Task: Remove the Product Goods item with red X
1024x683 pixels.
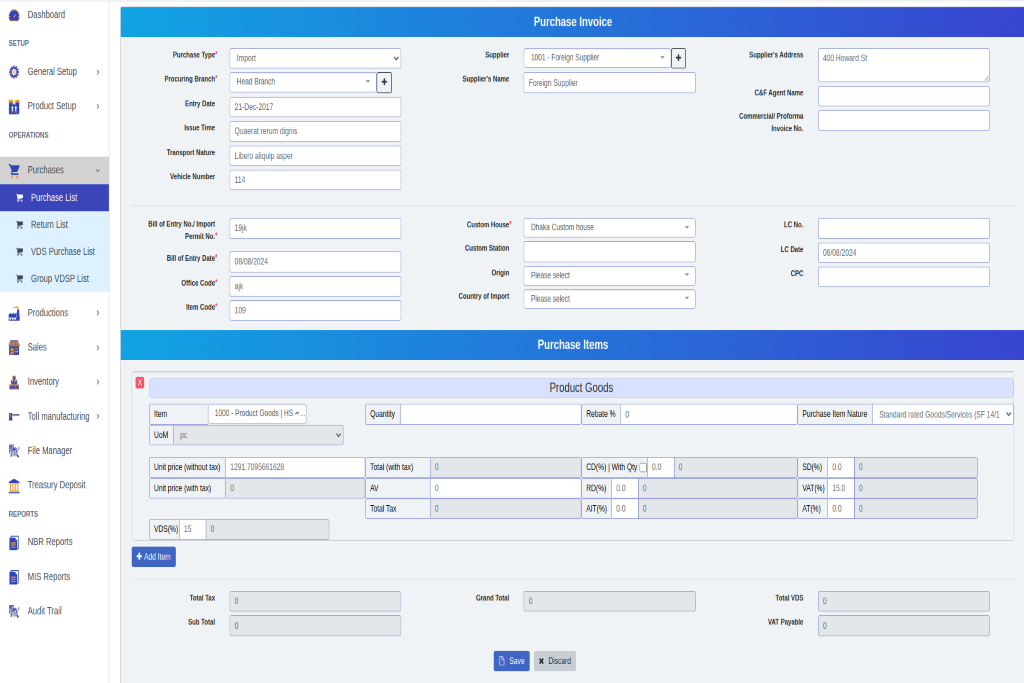Action: pos(140,383)
